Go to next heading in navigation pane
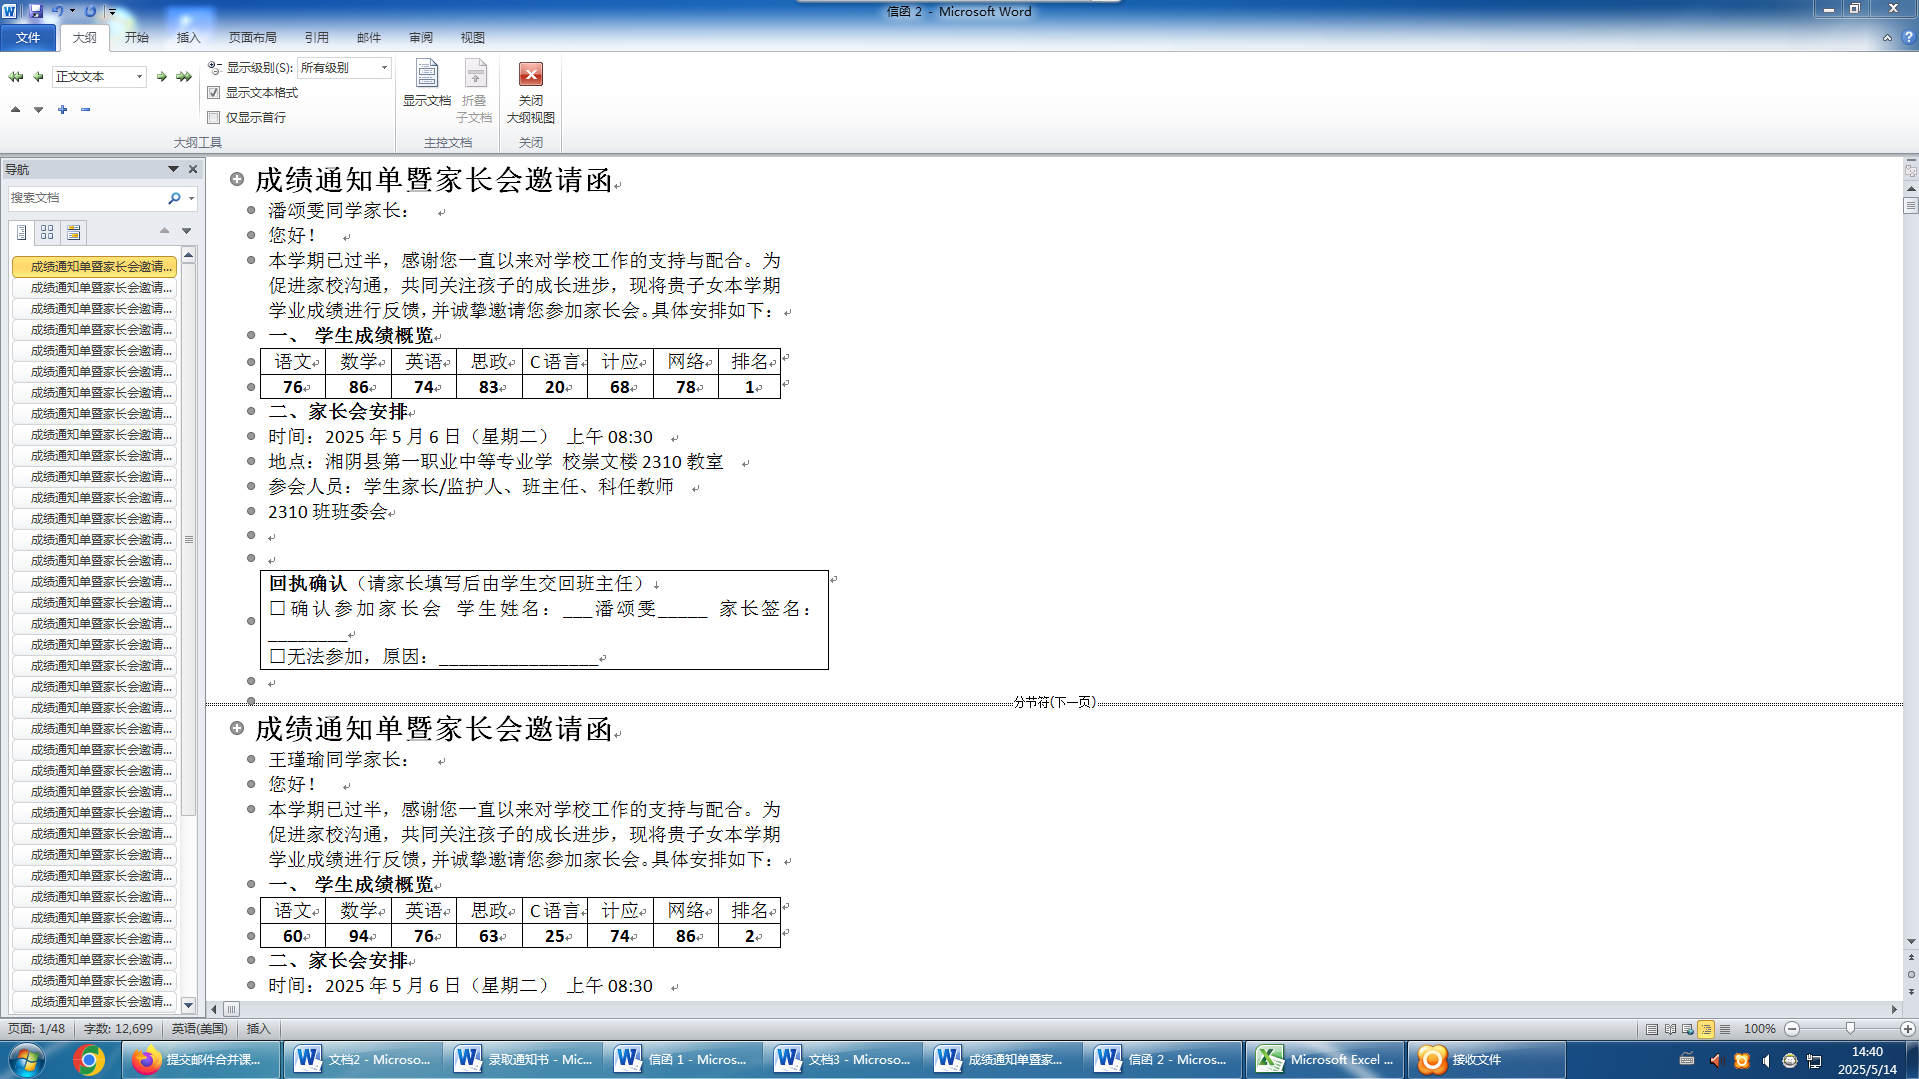Image resolution: width=1919 pixels, height=1079 pixels. 186,232
